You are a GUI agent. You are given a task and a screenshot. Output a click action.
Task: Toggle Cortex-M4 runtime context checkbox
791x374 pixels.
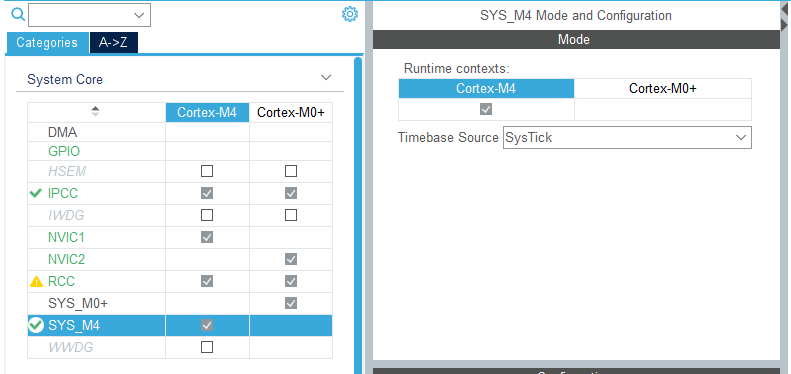486,109
